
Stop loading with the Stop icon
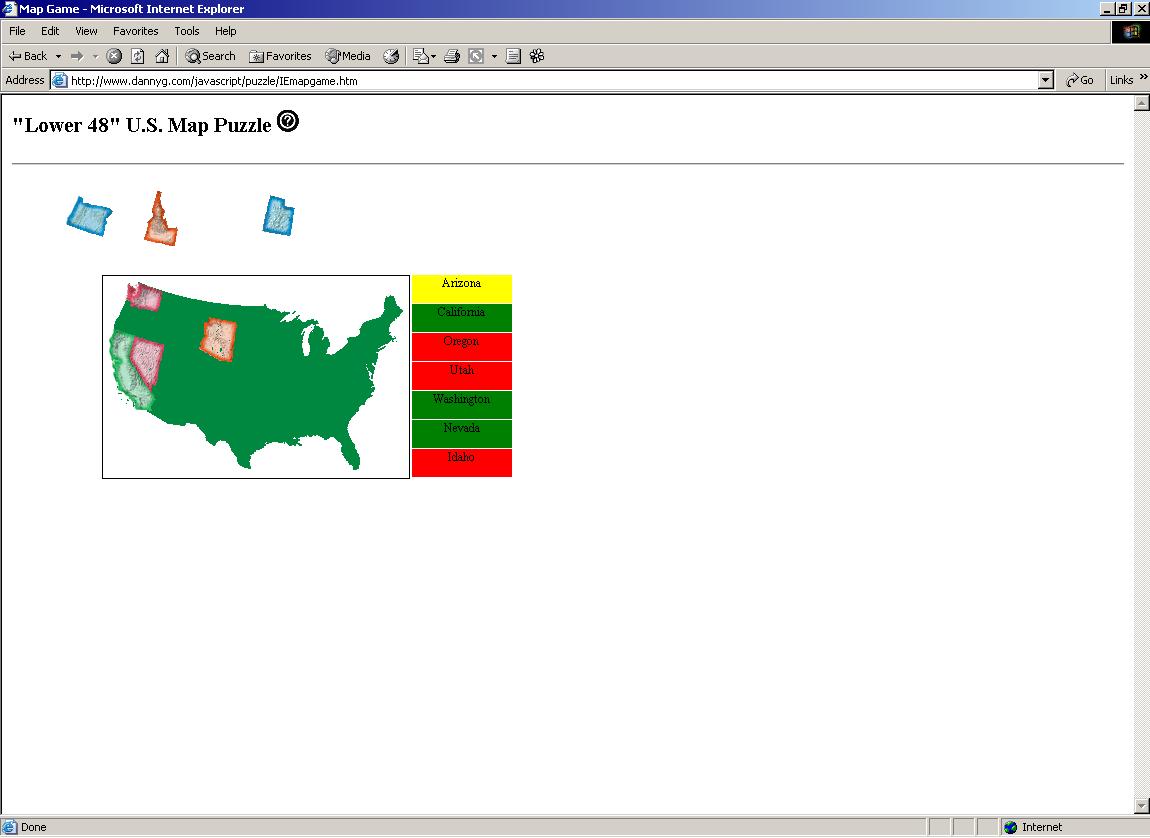(x=114, y=56)
